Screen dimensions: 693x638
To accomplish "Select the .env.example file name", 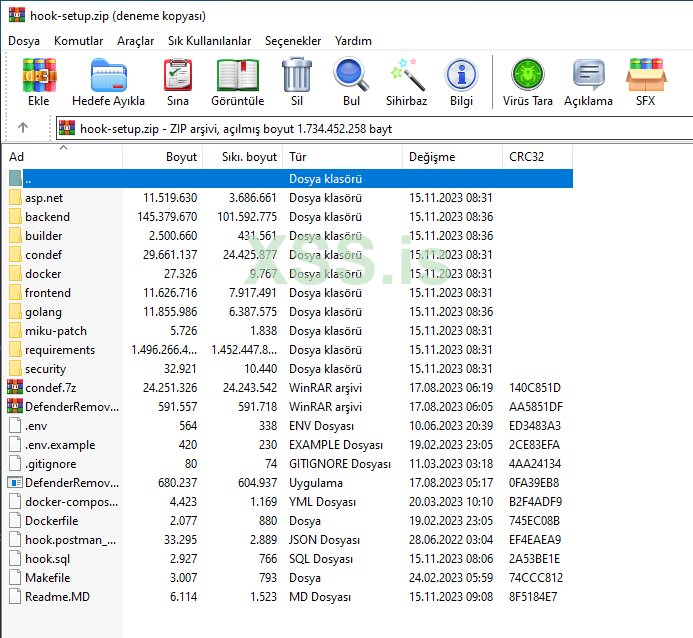I will click(x=60, y=444).
